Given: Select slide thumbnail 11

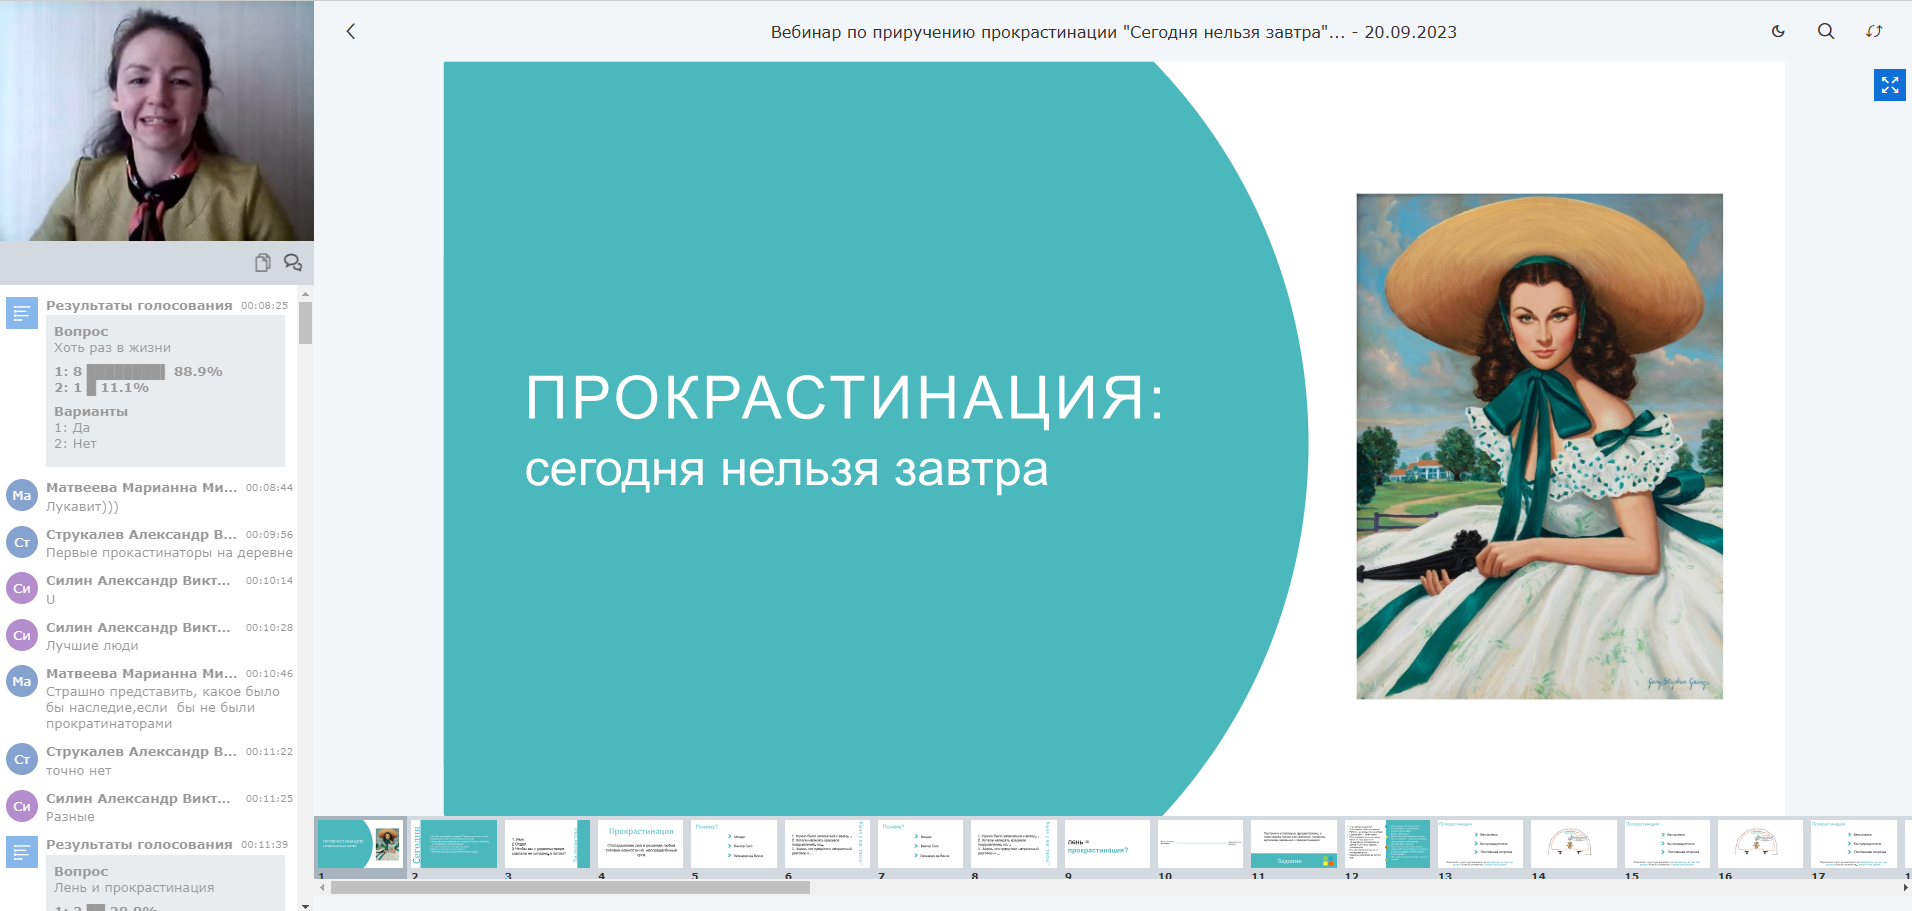Looking at the screenshot, I should [x=1294, y=843].
